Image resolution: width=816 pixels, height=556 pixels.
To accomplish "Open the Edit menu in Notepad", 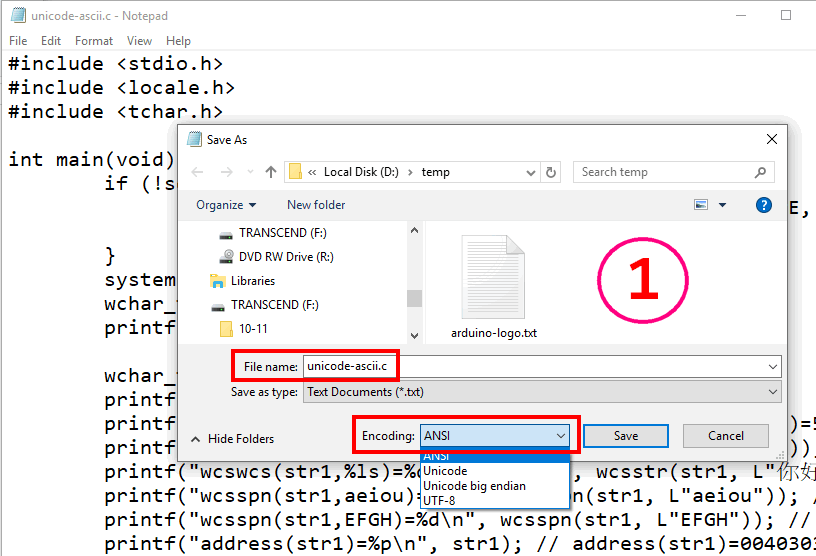I will [x=51, y=41].
